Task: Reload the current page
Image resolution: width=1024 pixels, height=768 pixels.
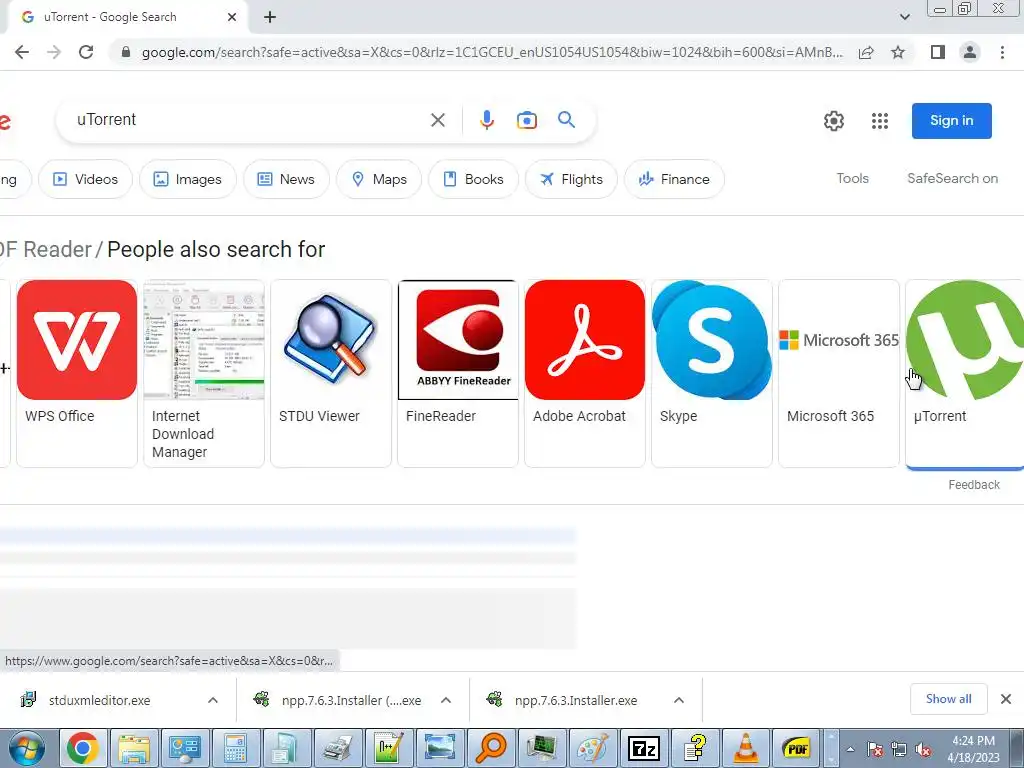Action: (x=86, y=52)
